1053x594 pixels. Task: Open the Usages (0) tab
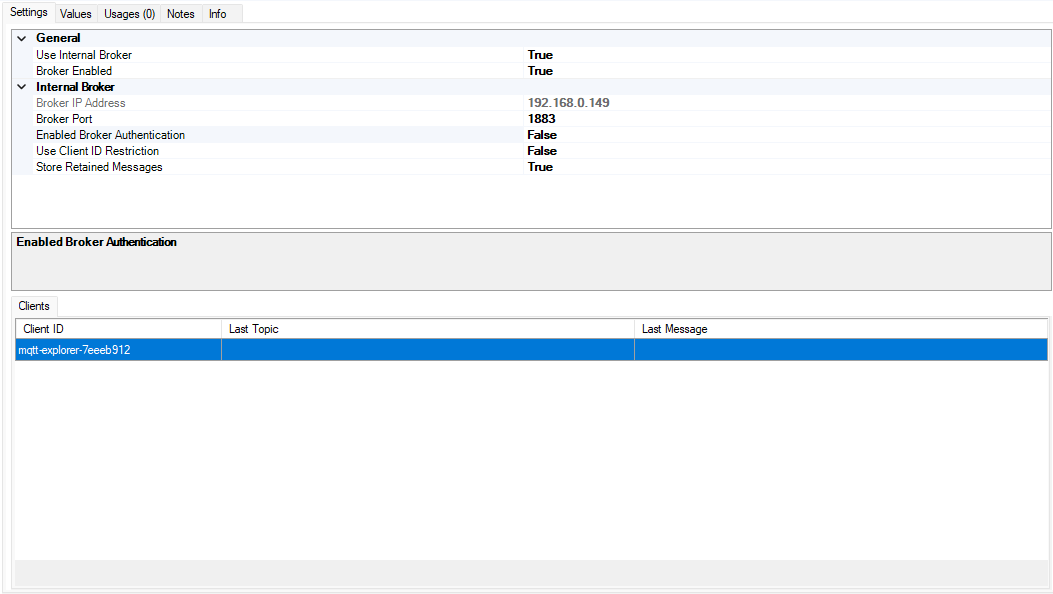tap(130, 14)
